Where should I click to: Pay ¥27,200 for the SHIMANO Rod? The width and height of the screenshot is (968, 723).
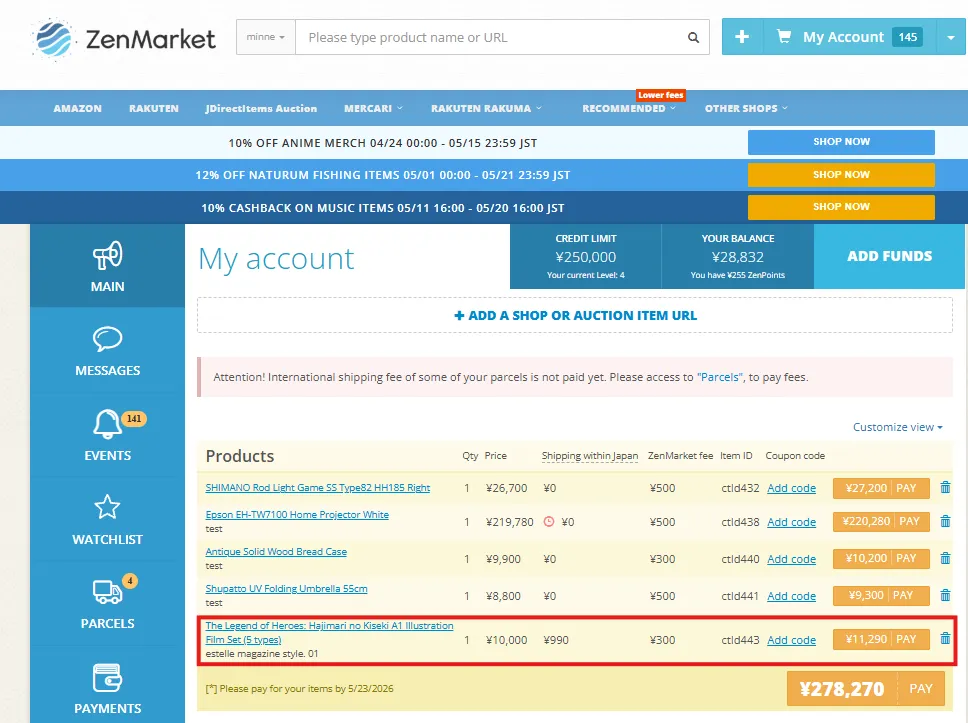pyautogui.click(x=880, y=488)
